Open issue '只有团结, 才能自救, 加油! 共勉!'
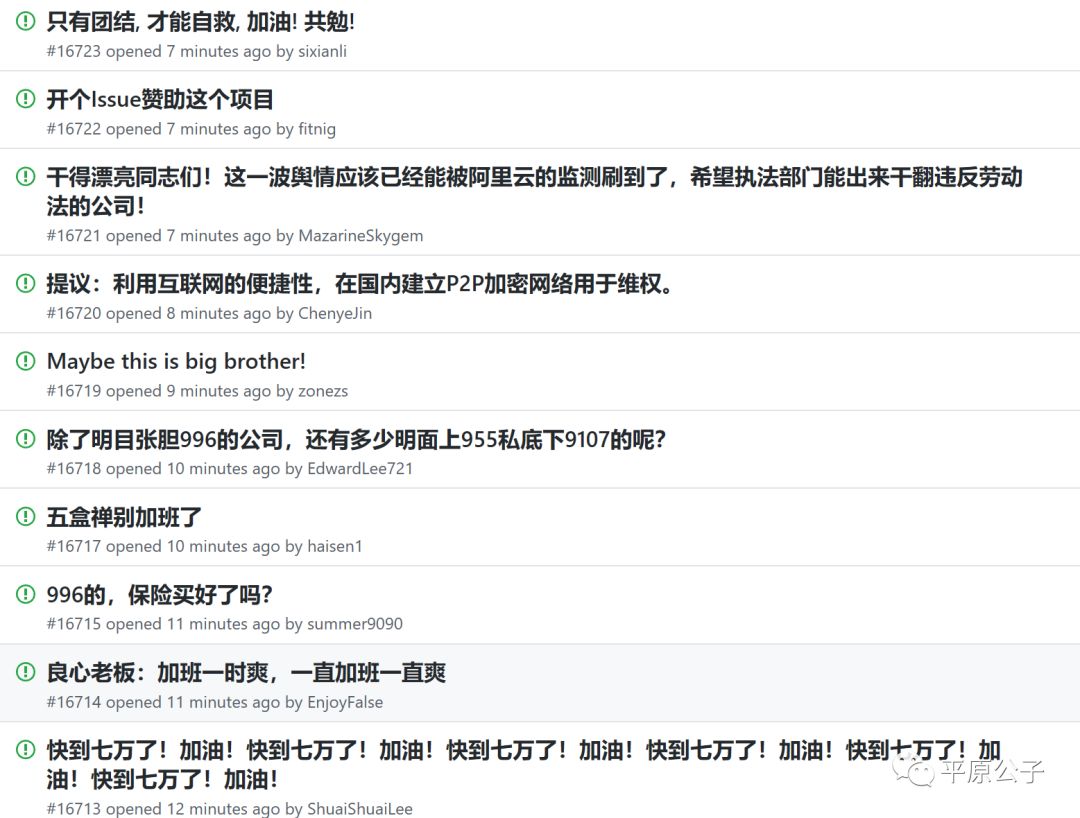The height and width of the screenshot is (818, 1080). [x=200, y=22]
